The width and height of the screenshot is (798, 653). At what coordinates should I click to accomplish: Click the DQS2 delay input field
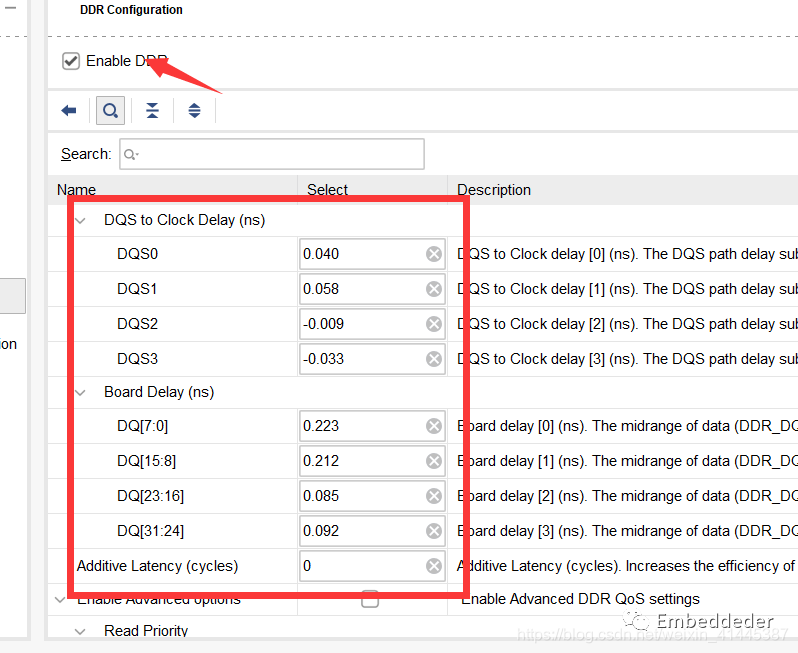pyautogui.click(x=360, y=324)
